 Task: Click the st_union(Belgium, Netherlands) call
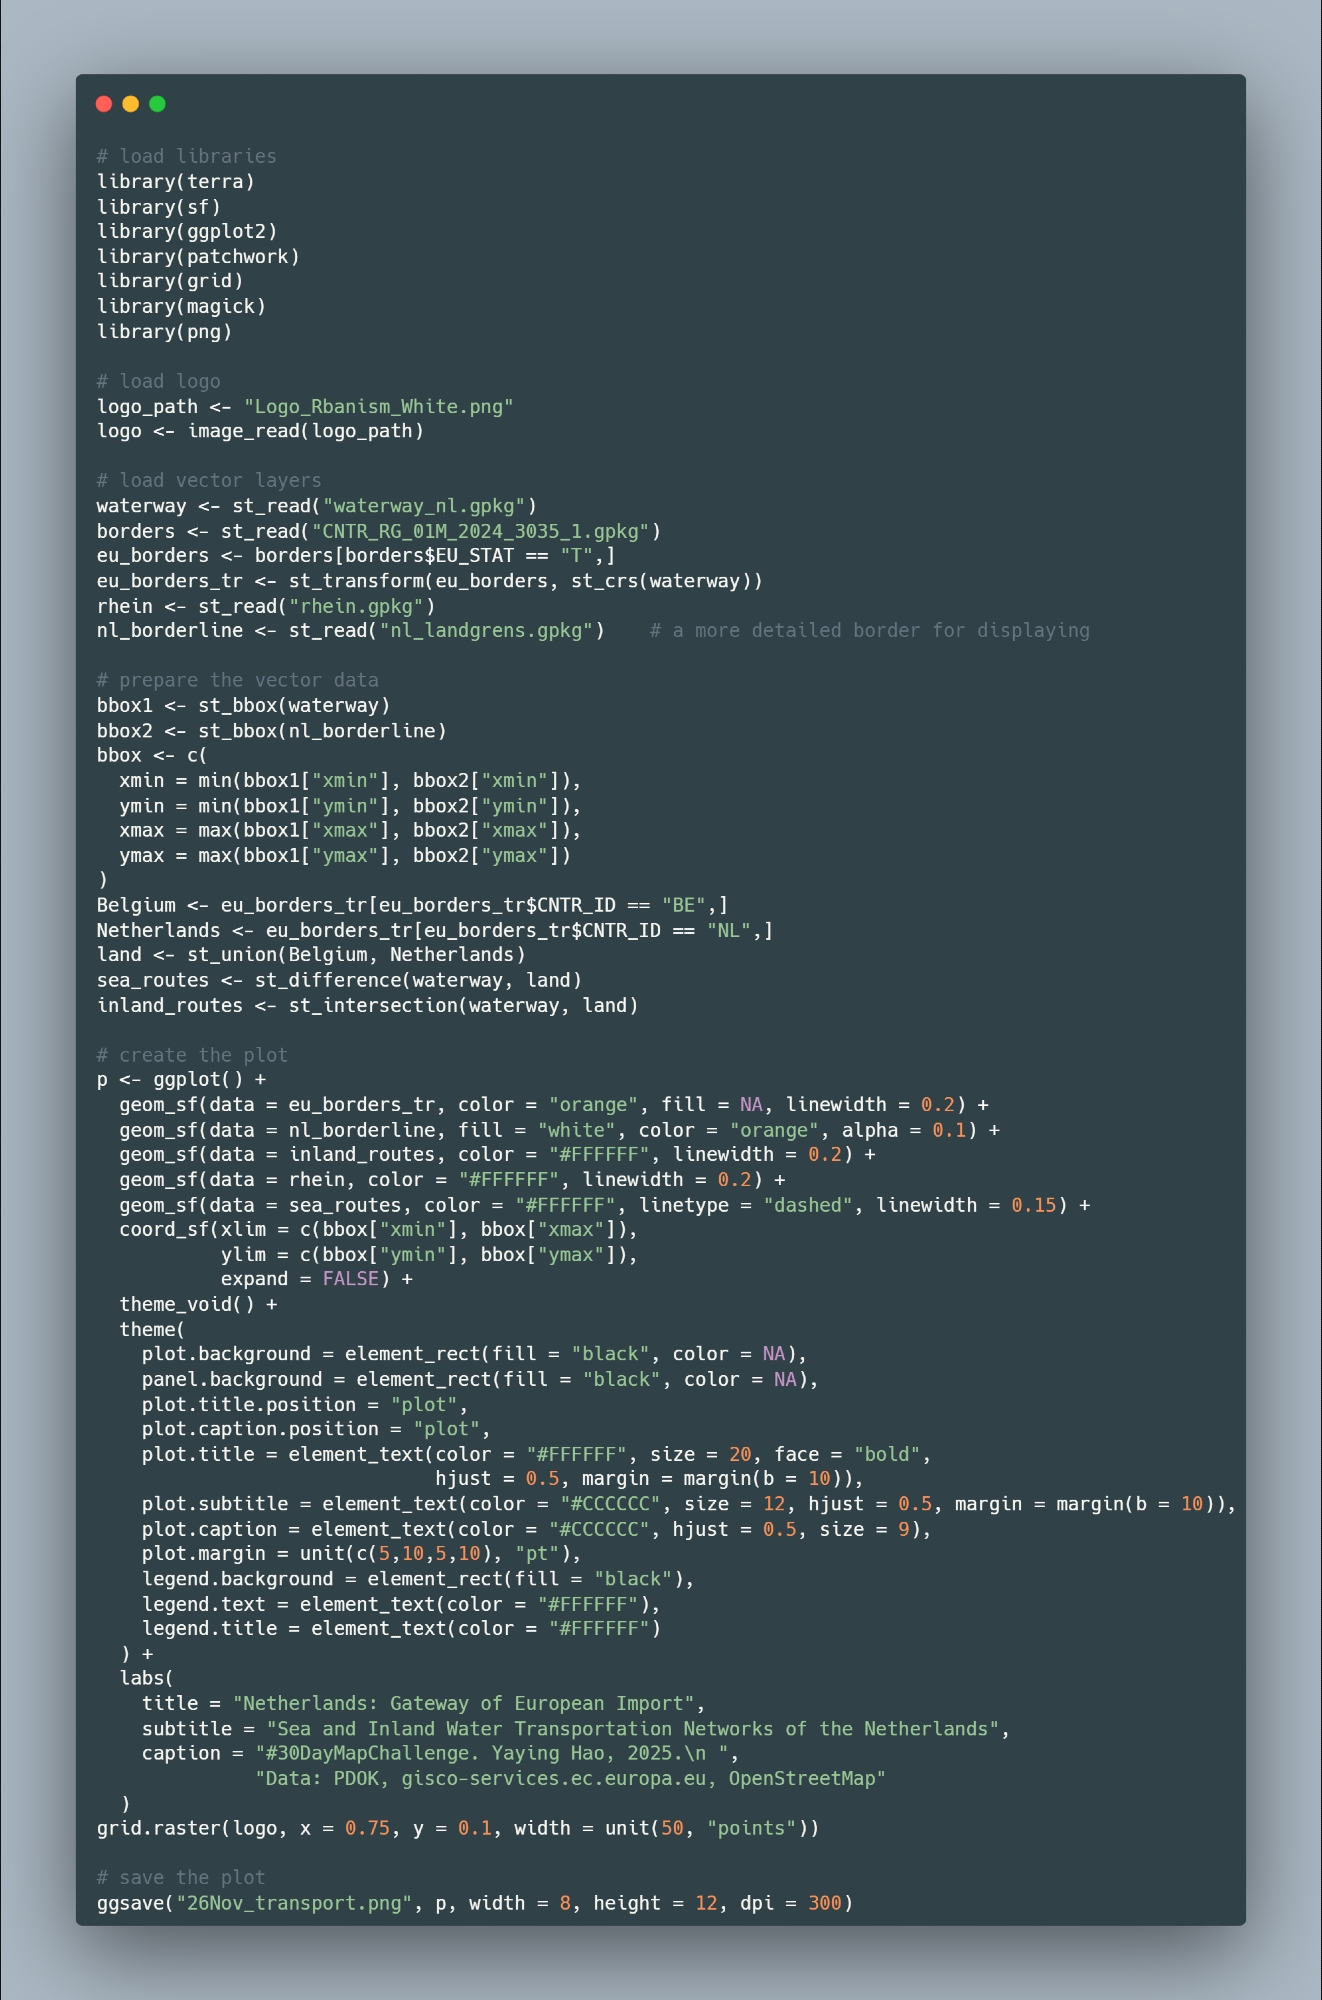[x=356, y=955]
